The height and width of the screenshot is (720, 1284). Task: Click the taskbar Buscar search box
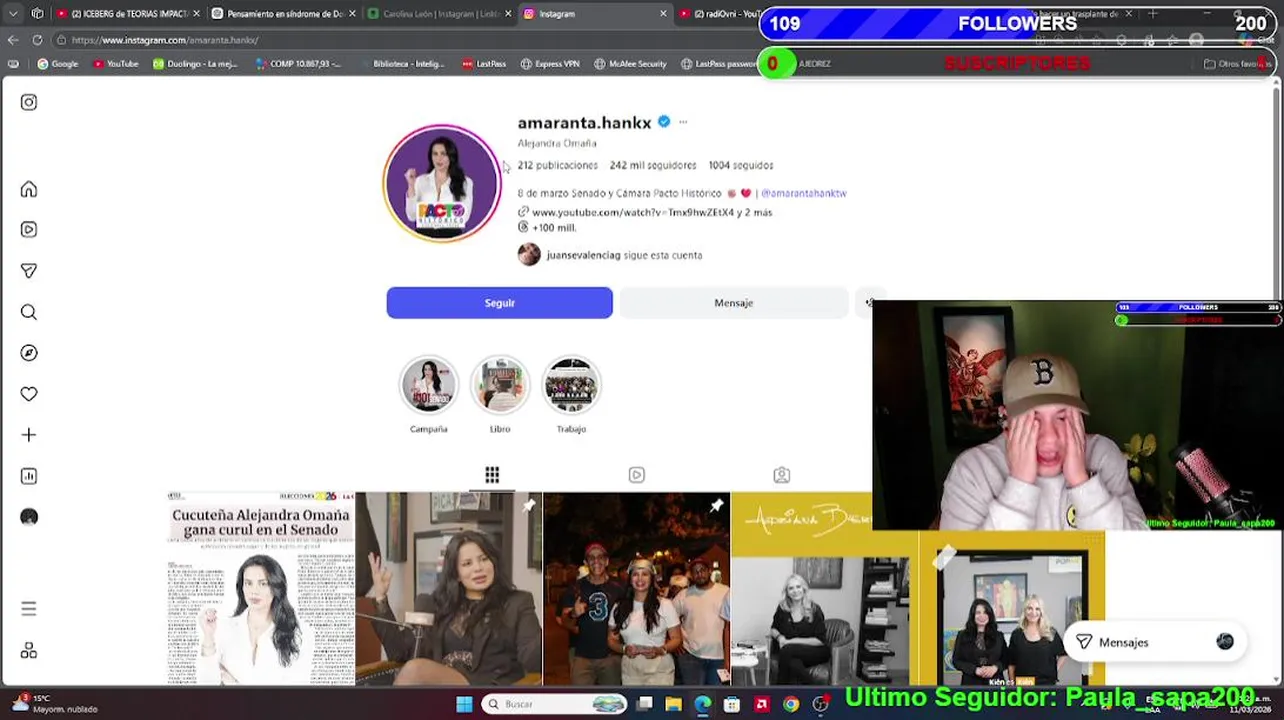(555, 704)
